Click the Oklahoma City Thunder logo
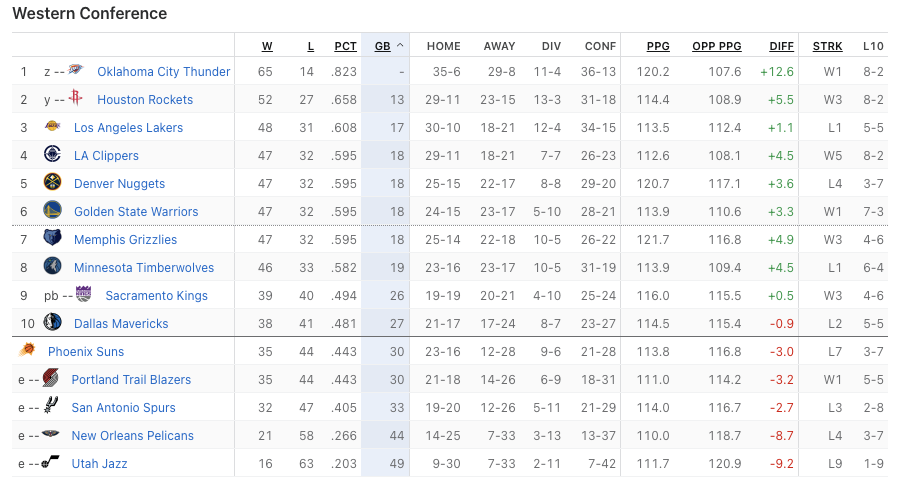The height and width of the screenshot is (479, 898). [76, 70]
